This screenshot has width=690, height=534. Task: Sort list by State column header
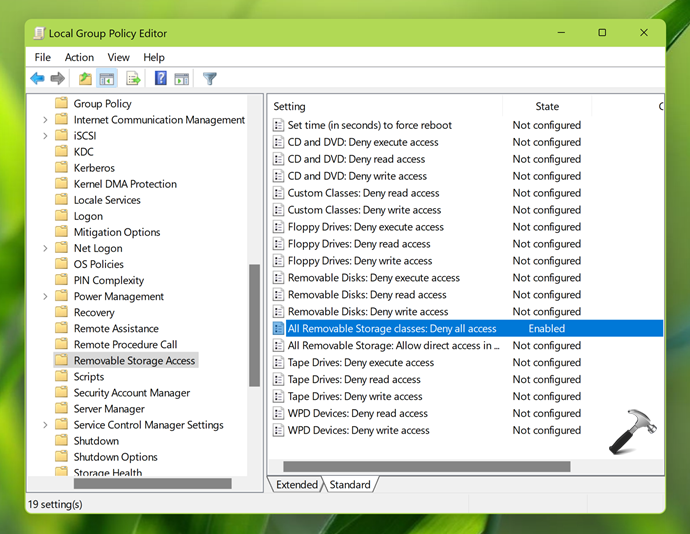(547, 106)
